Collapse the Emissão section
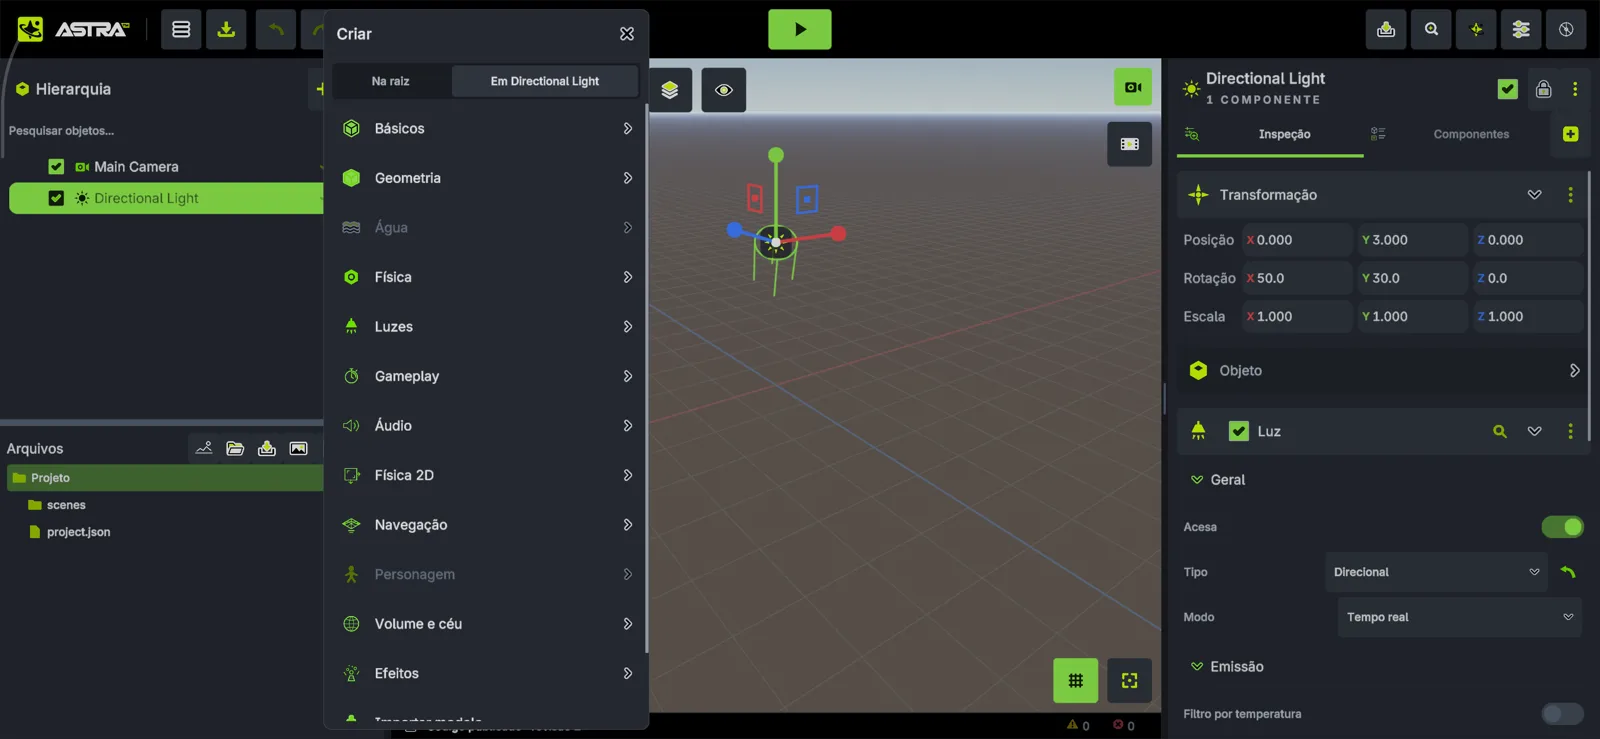The width and height of the screenshot is (1600, 739). pyautogui.click(x=1197, y=667)
